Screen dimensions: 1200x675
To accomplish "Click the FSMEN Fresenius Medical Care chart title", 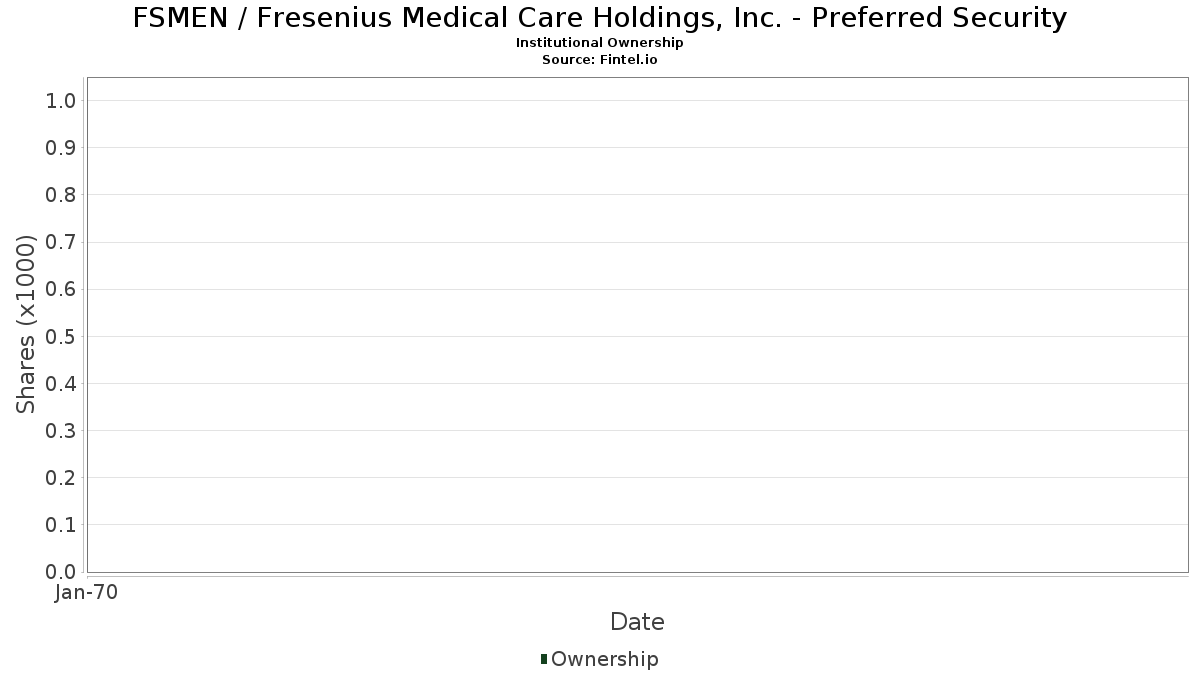I will 599,18.
